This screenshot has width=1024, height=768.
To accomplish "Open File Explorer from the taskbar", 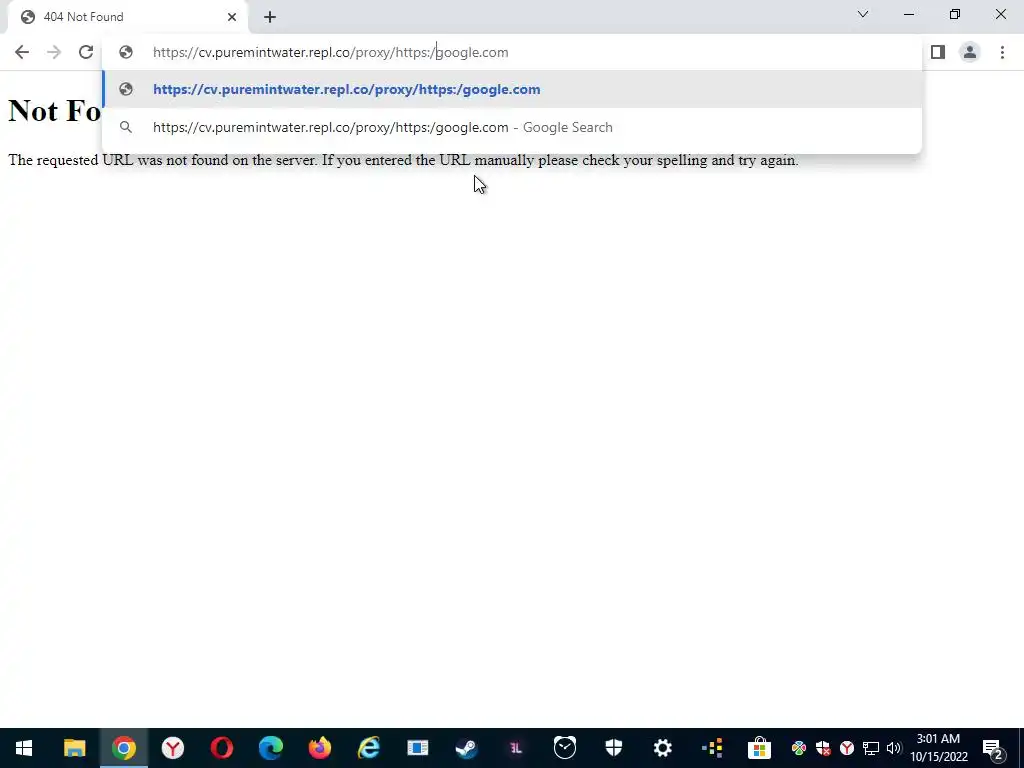I will [x=74, y=748].
